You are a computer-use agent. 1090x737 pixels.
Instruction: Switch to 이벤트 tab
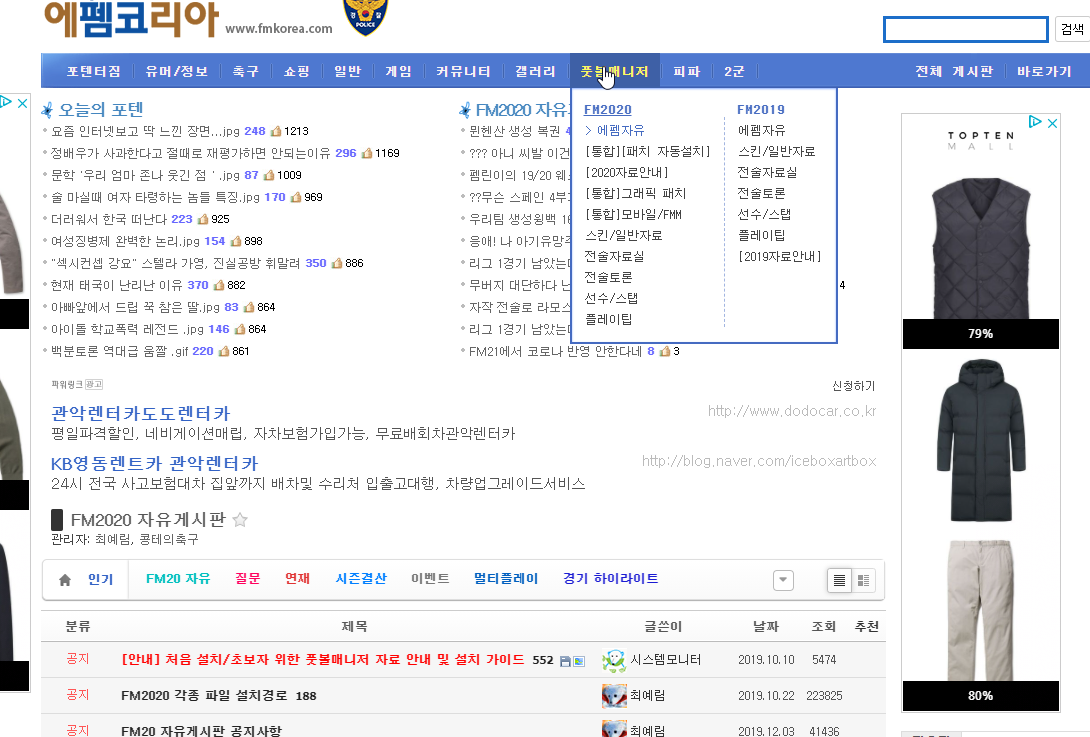pos(430,578)
